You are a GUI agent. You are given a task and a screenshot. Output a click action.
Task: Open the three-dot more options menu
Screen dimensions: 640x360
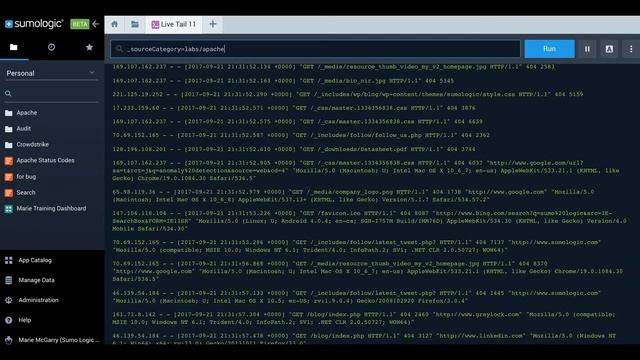pos(631,49)
